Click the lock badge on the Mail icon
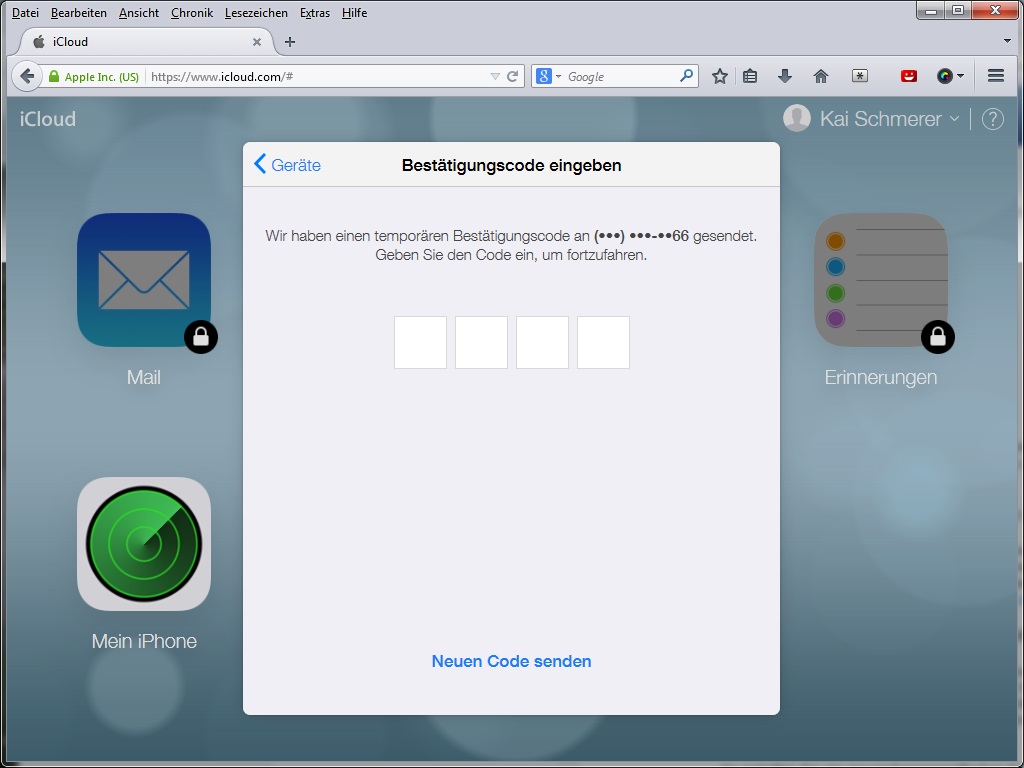Screen dimensions: 1024x768 pos(200,337)
